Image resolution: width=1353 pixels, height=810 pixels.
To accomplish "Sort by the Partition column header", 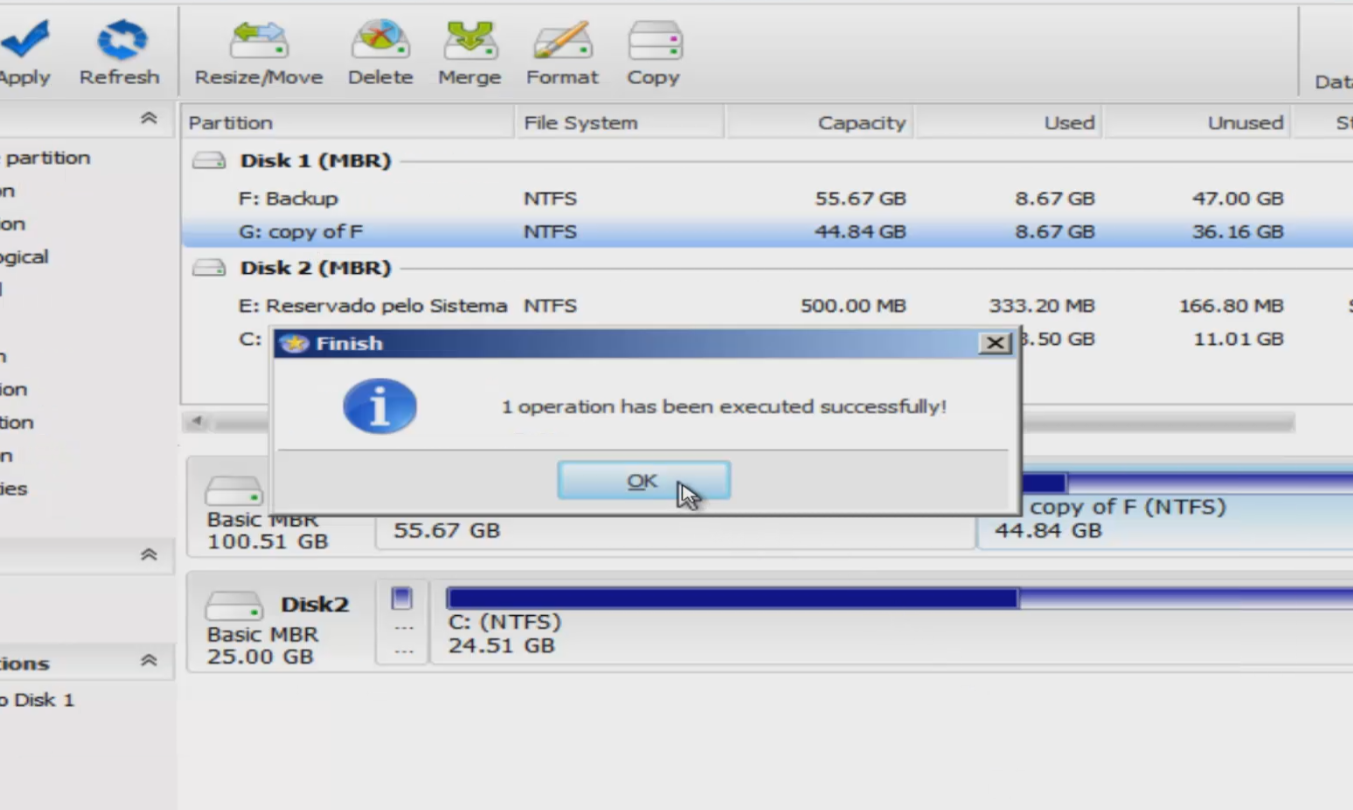I will point(348,123).
